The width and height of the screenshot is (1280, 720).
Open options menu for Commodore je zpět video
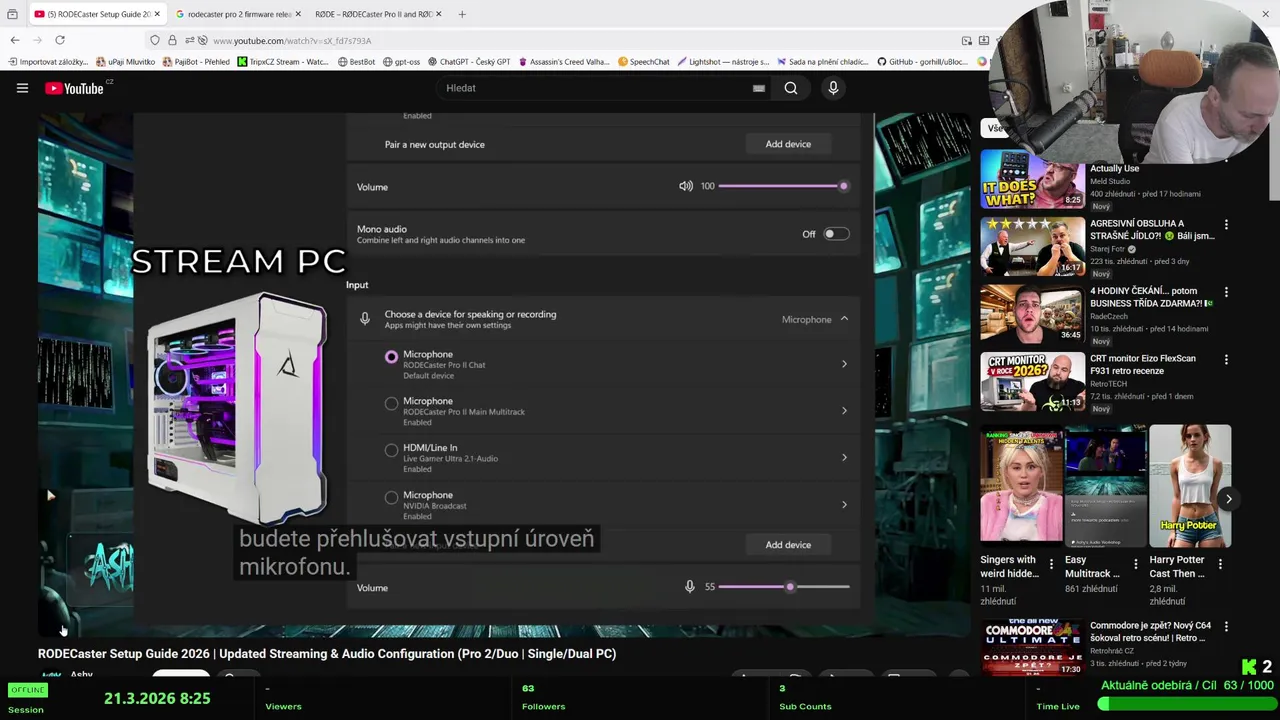(x=1226, y=627)
